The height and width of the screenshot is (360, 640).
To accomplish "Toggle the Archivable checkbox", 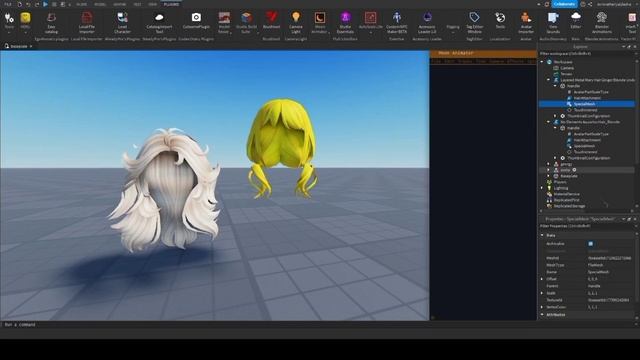I will click(591, 244).
